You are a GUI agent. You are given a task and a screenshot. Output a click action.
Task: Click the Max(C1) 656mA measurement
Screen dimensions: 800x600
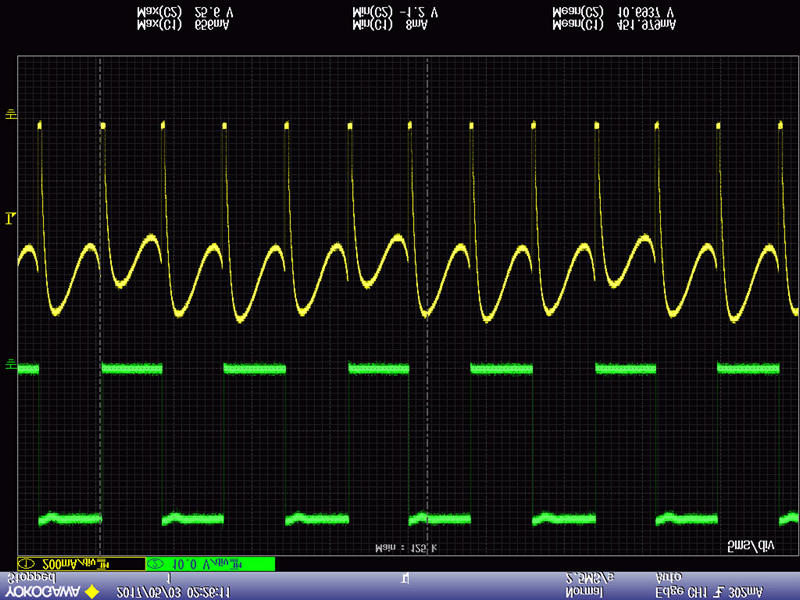[183, 25]
